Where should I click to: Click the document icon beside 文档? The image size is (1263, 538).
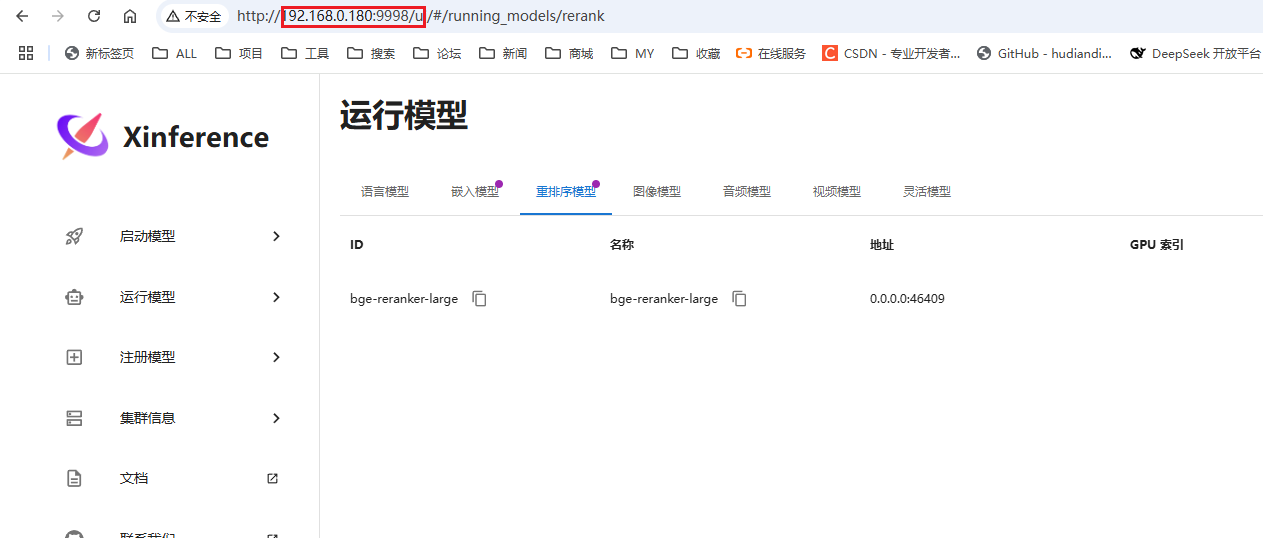pyautogui.click(x=74, y=479)
